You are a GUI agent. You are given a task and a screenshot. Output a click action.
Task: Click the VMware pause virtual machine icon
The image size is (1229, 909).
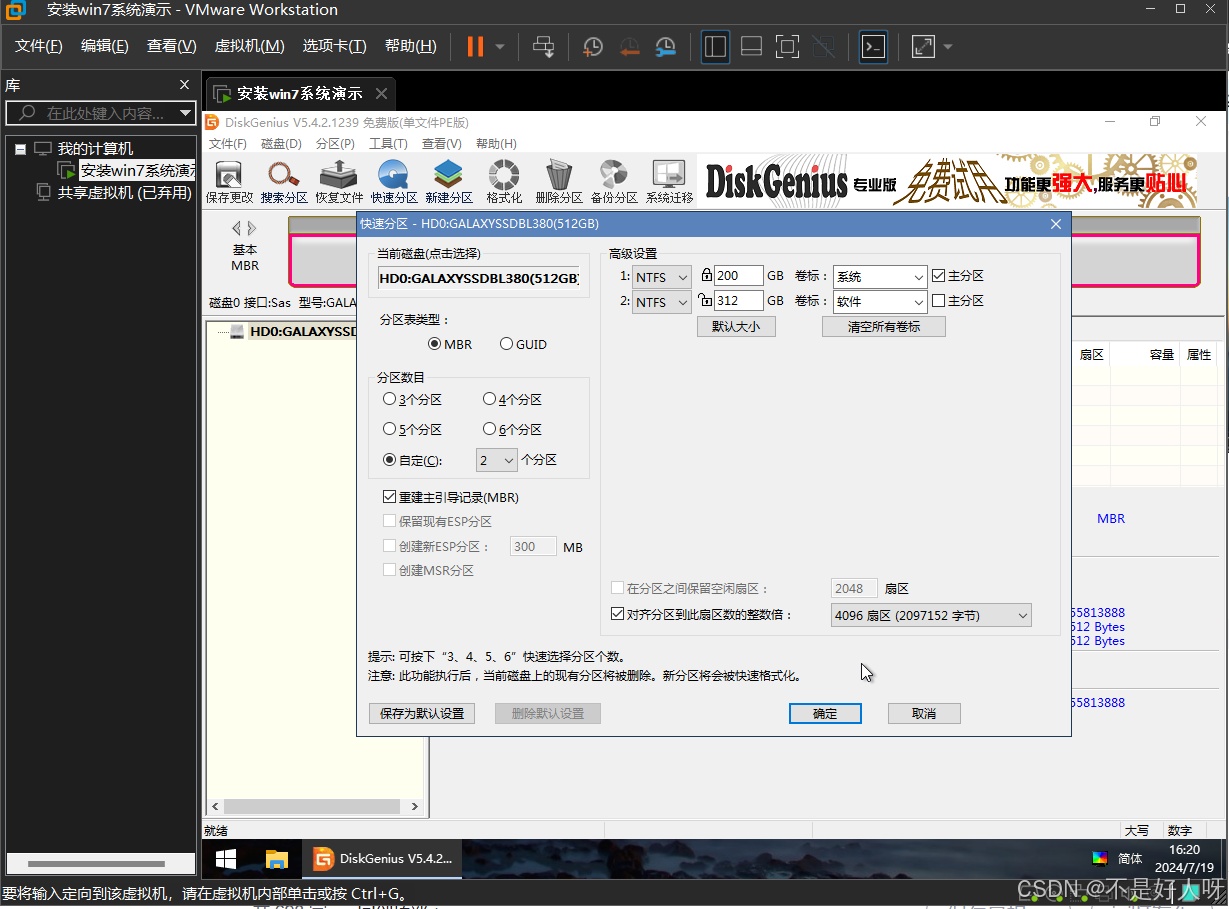pyautogui.click(x=475, y=46)
